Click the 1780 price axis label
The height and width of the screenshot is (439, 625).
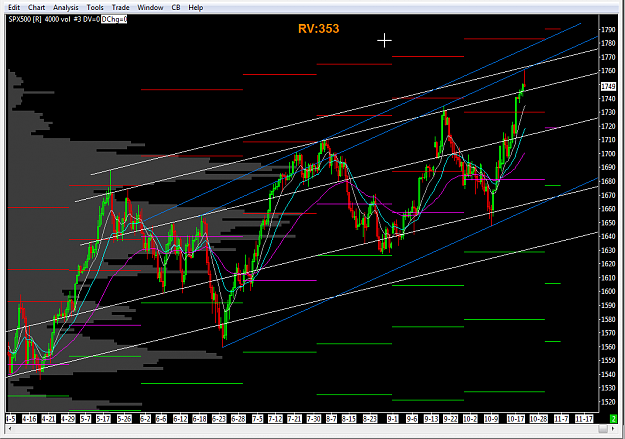tap(608, 43)
